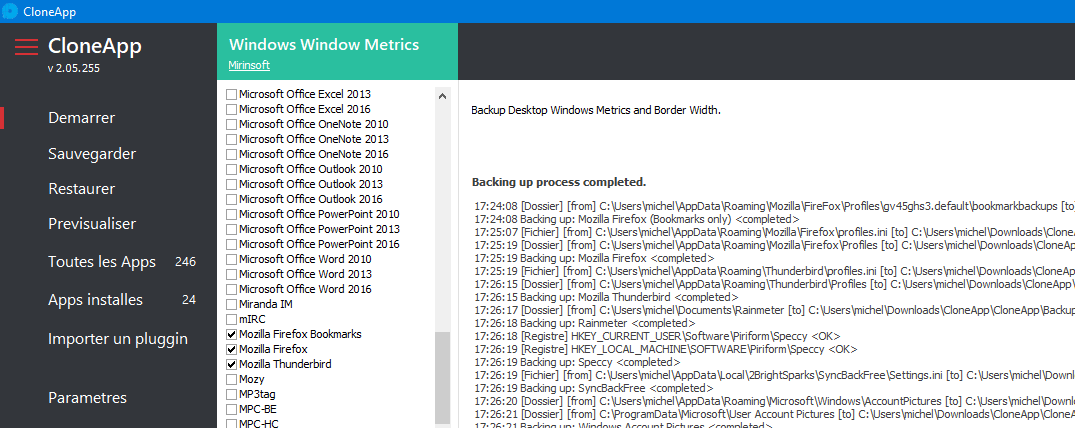Show Toutes les Apps list
Image resolution: width=1075 pixels, height=428 pixels.
click(102, 262)
